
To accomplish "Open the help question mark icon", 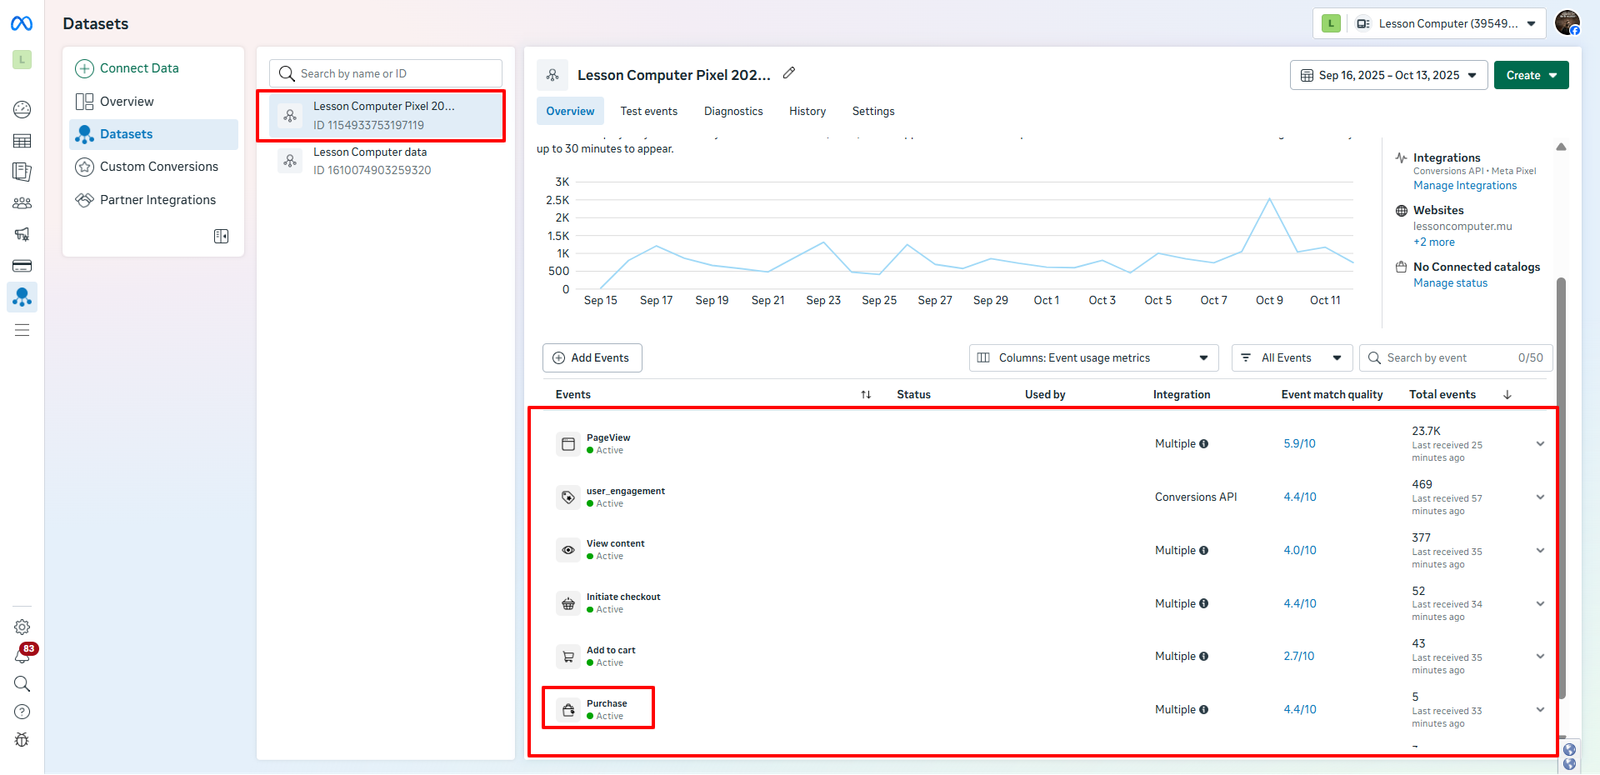I will (22, 712).
